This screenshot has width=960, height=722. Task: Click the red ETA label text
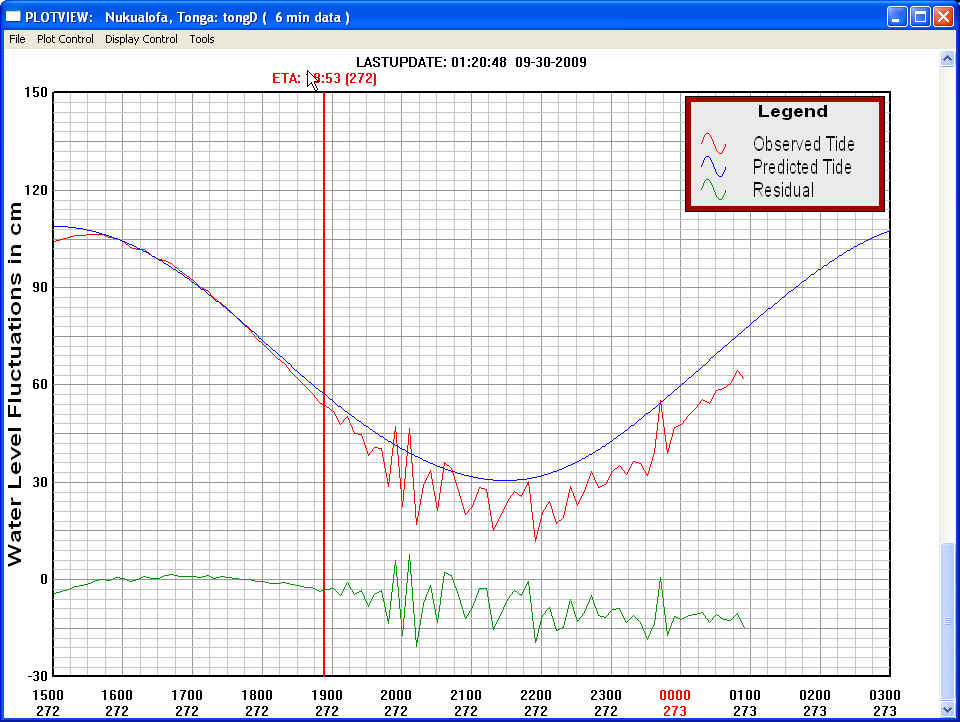point(324,78)
